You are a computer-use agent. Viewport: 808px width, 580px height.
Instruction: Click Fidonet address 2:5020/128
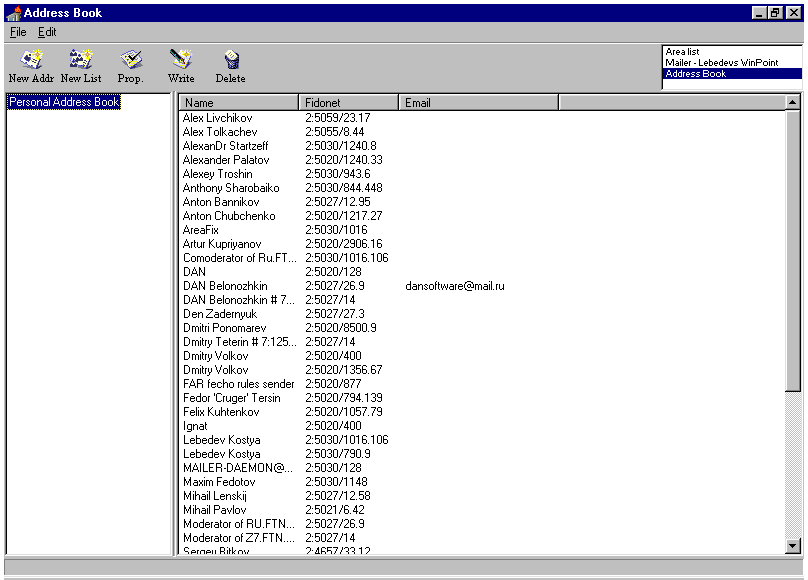333,272
